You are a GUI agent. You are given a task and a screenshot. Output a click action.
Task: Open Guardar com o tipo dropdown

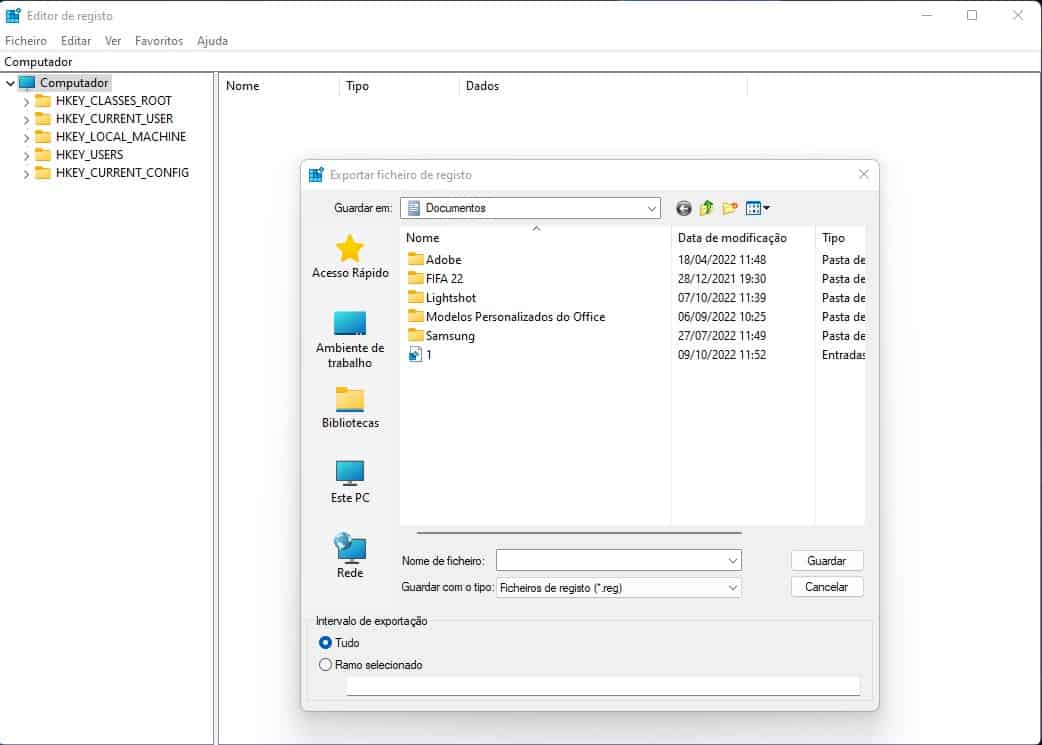732,587
